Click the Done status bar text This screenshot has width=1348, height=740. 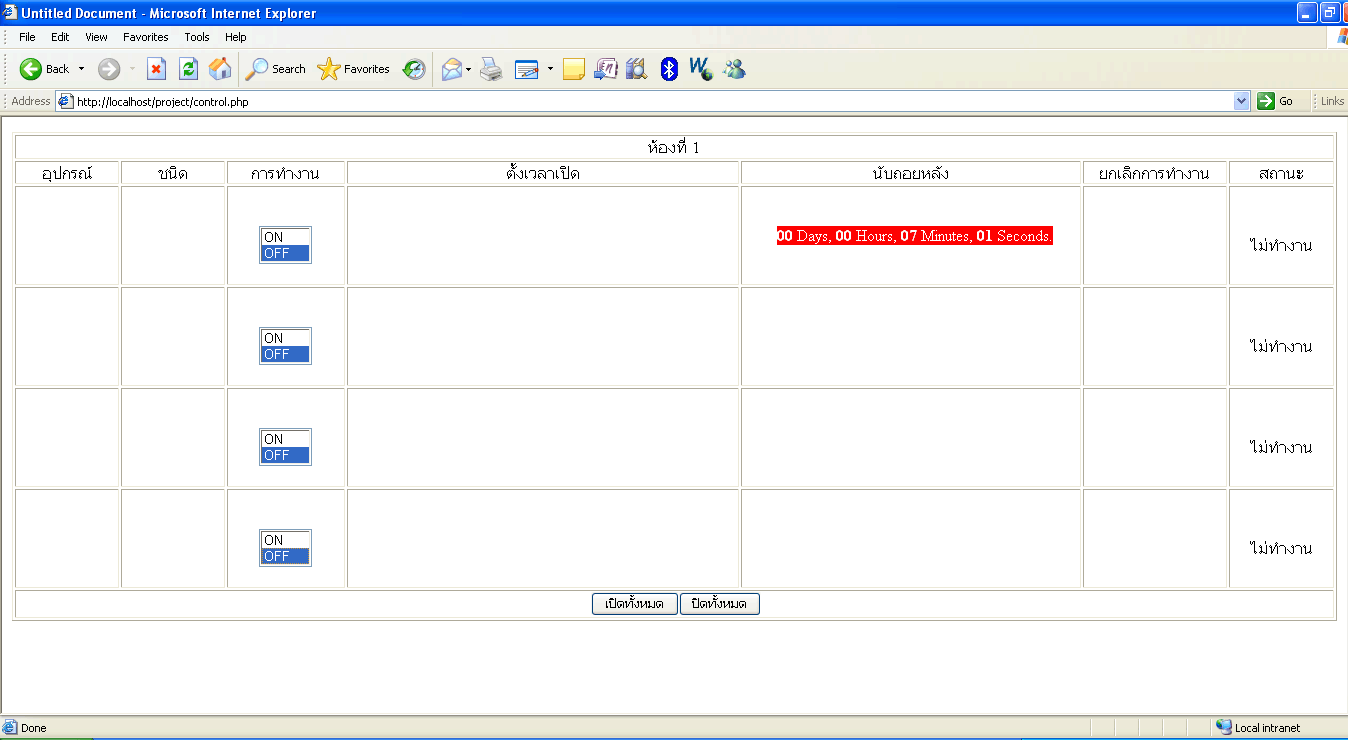coord(34,728)
